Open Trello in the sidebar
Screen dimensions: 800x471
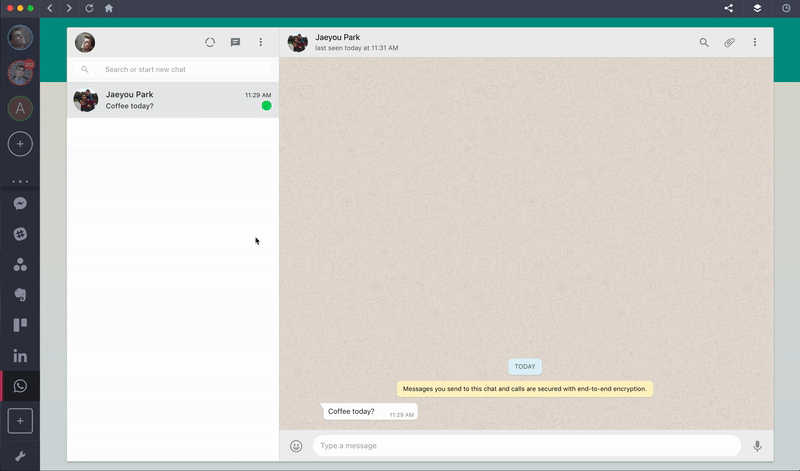(20, 325)
